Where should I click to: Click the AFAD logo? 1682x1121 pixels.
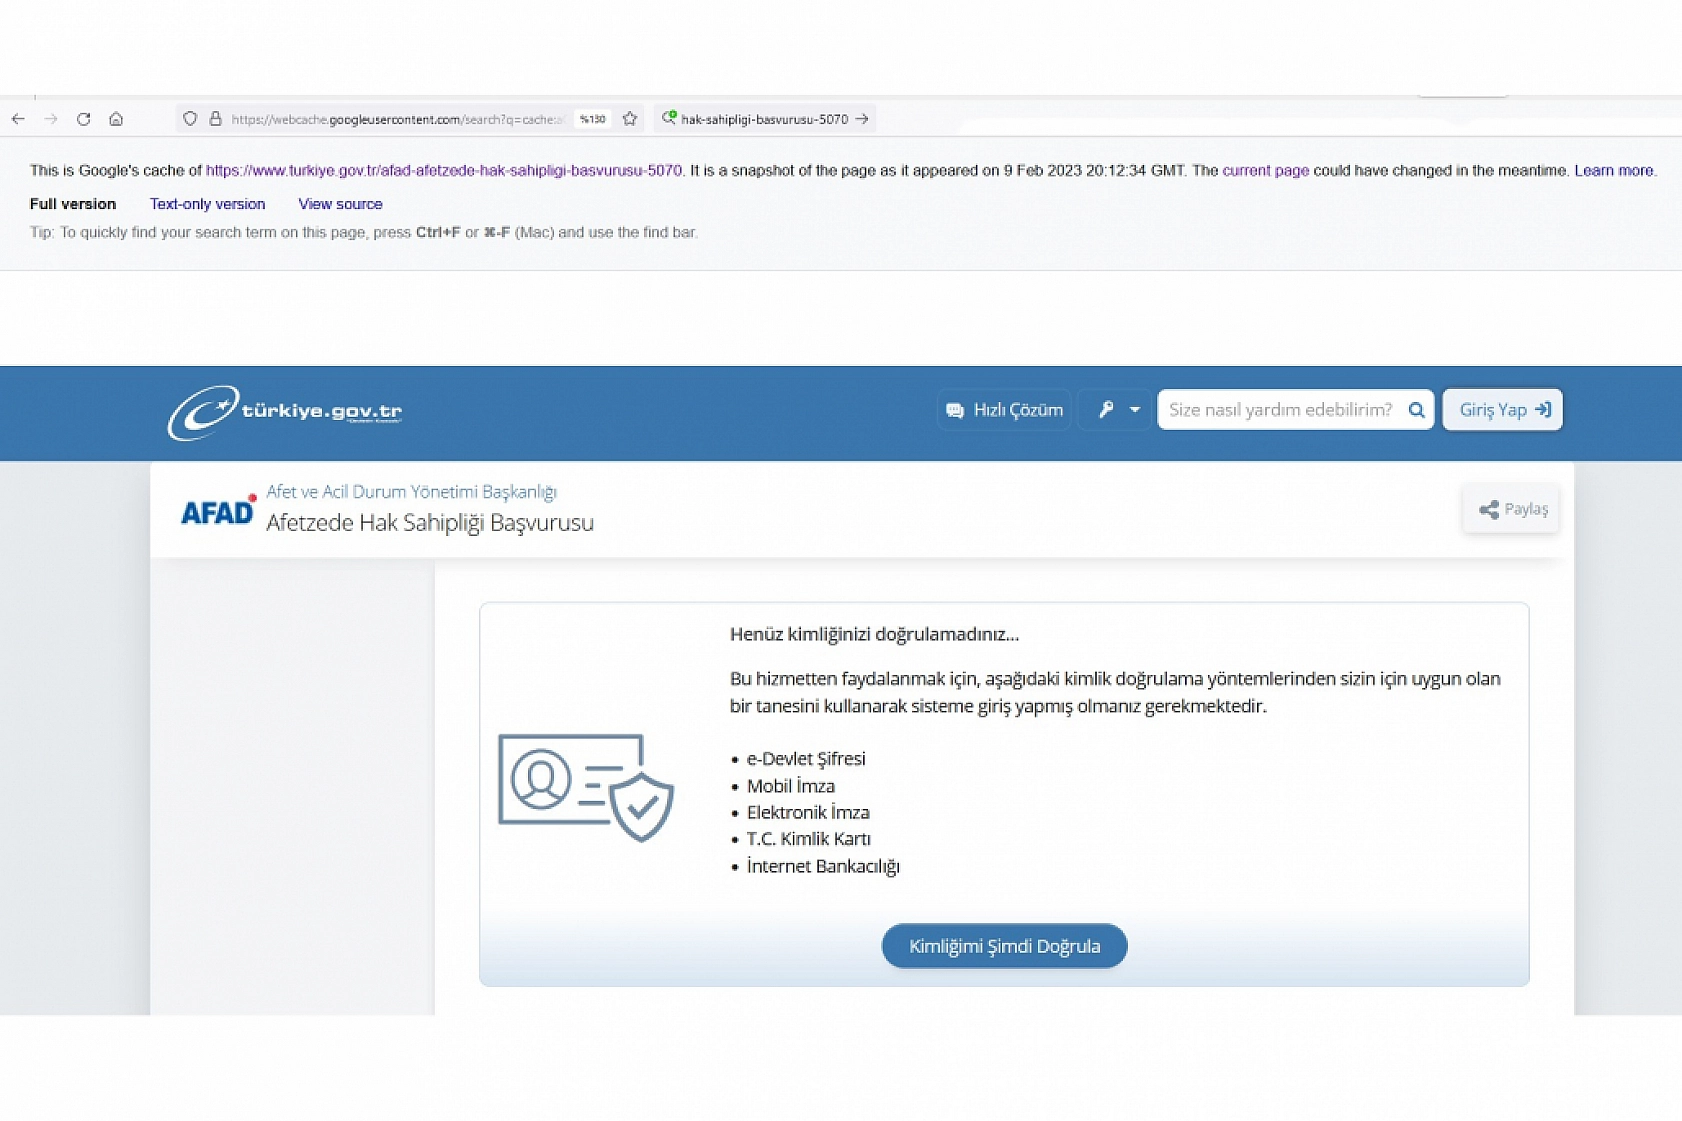(x=217, y=512)
